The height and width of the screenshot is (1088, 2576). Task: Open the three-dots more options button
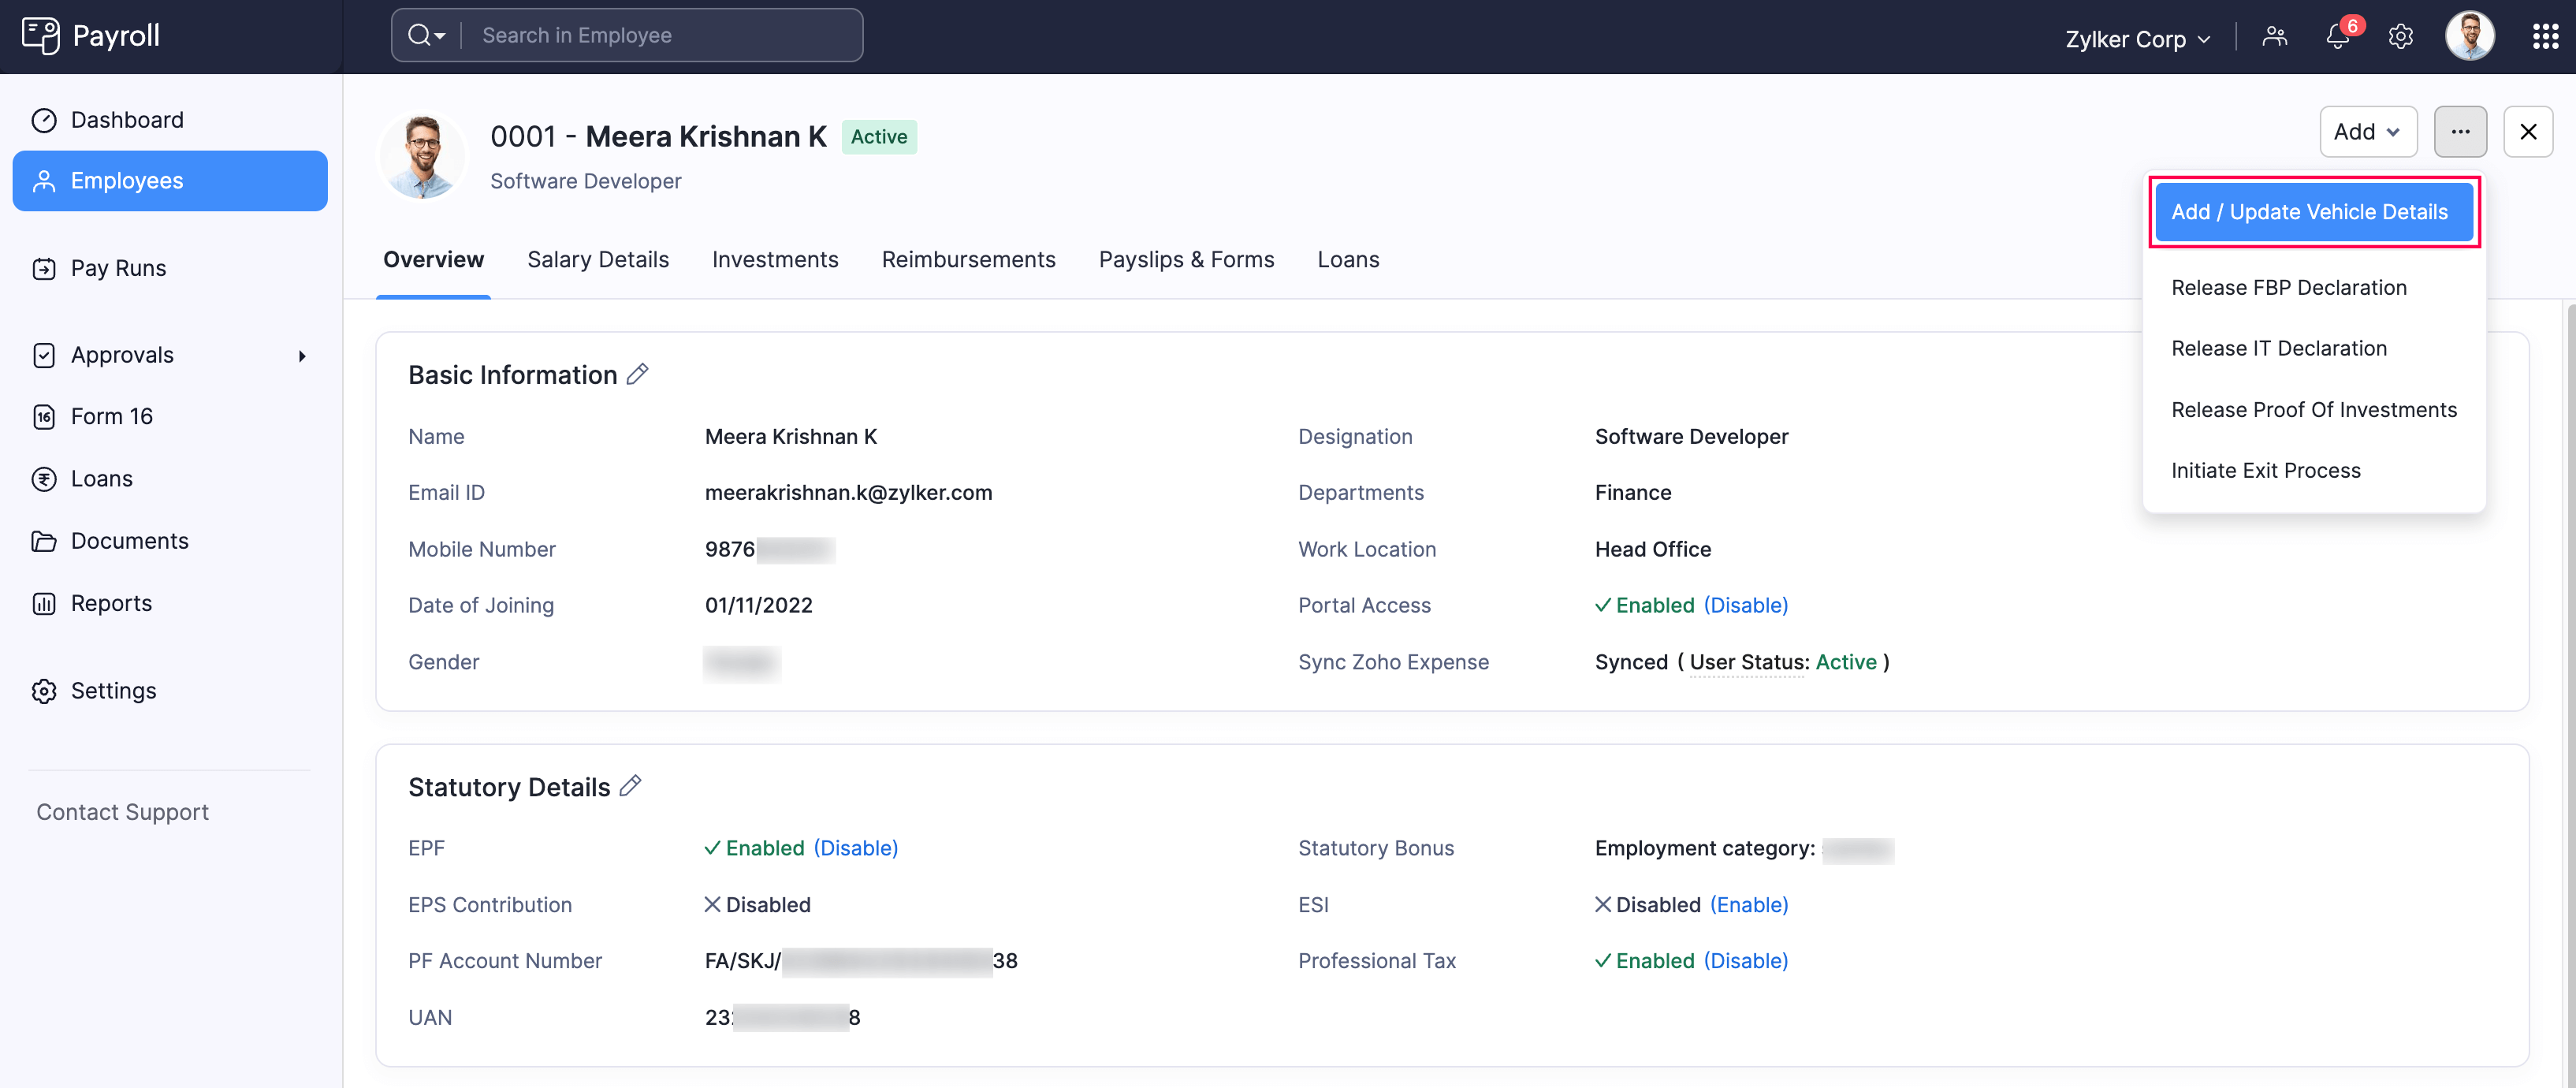pos(2459,132)
